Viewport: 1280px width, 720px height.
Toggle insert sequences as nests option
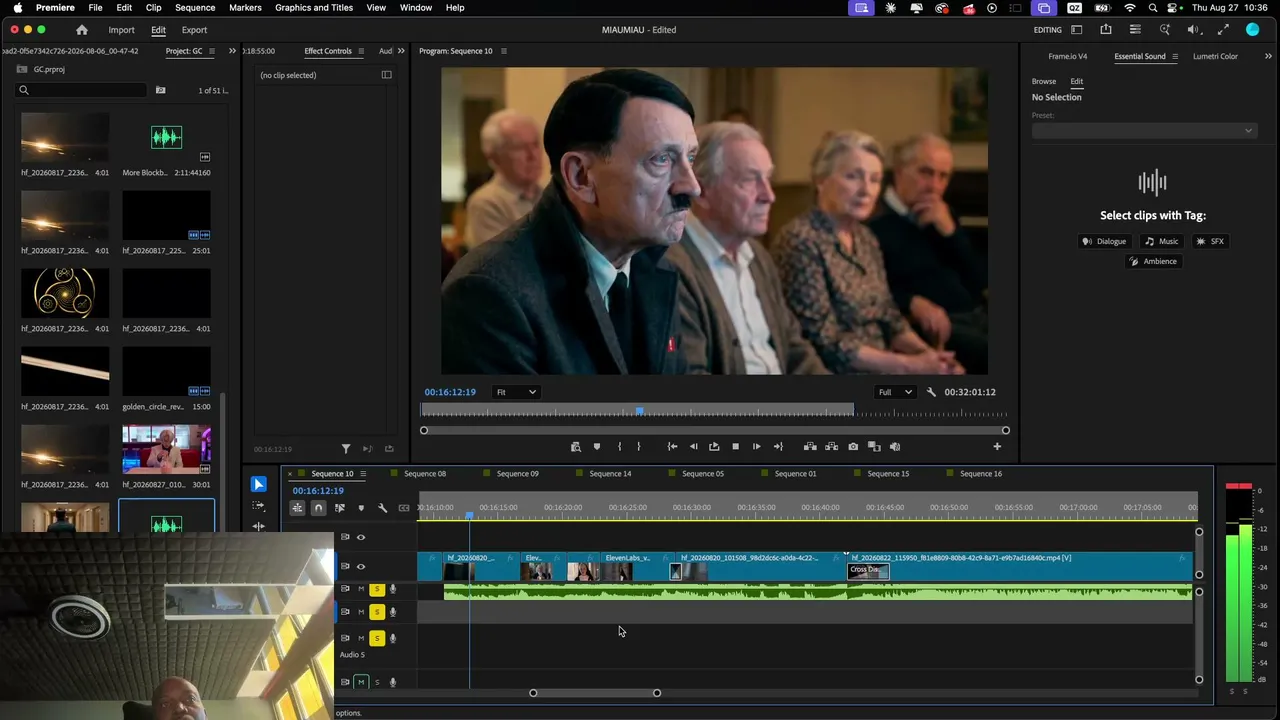click(297, 508)
